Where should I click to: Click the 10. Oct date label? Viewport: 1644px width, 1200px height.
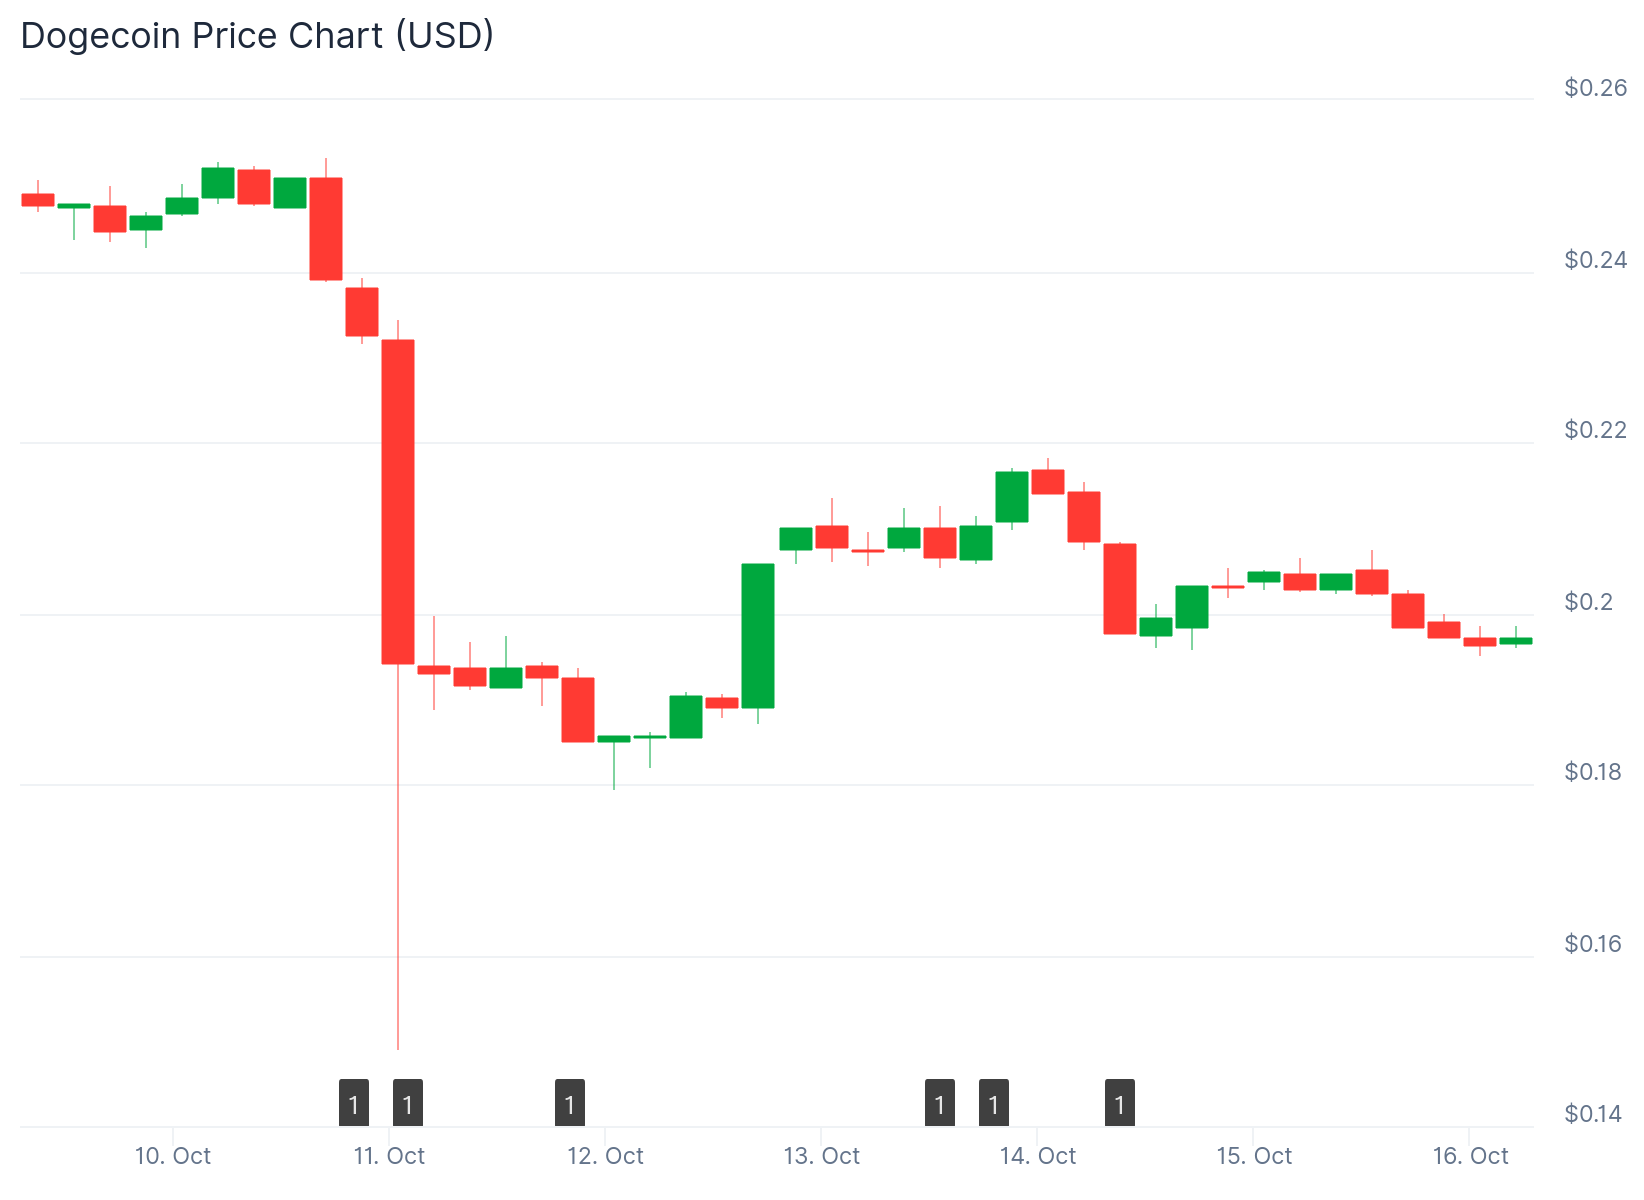coord(173,1156)
